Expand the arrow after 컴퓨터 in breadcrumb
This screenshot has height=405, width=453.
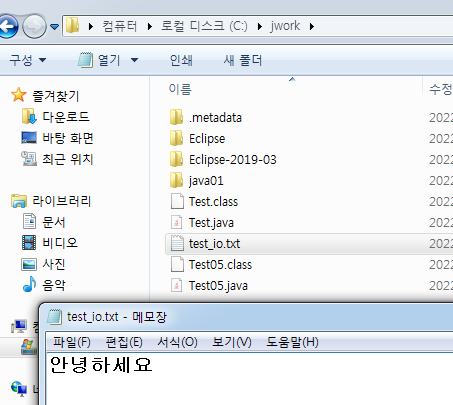coord(150,26)
